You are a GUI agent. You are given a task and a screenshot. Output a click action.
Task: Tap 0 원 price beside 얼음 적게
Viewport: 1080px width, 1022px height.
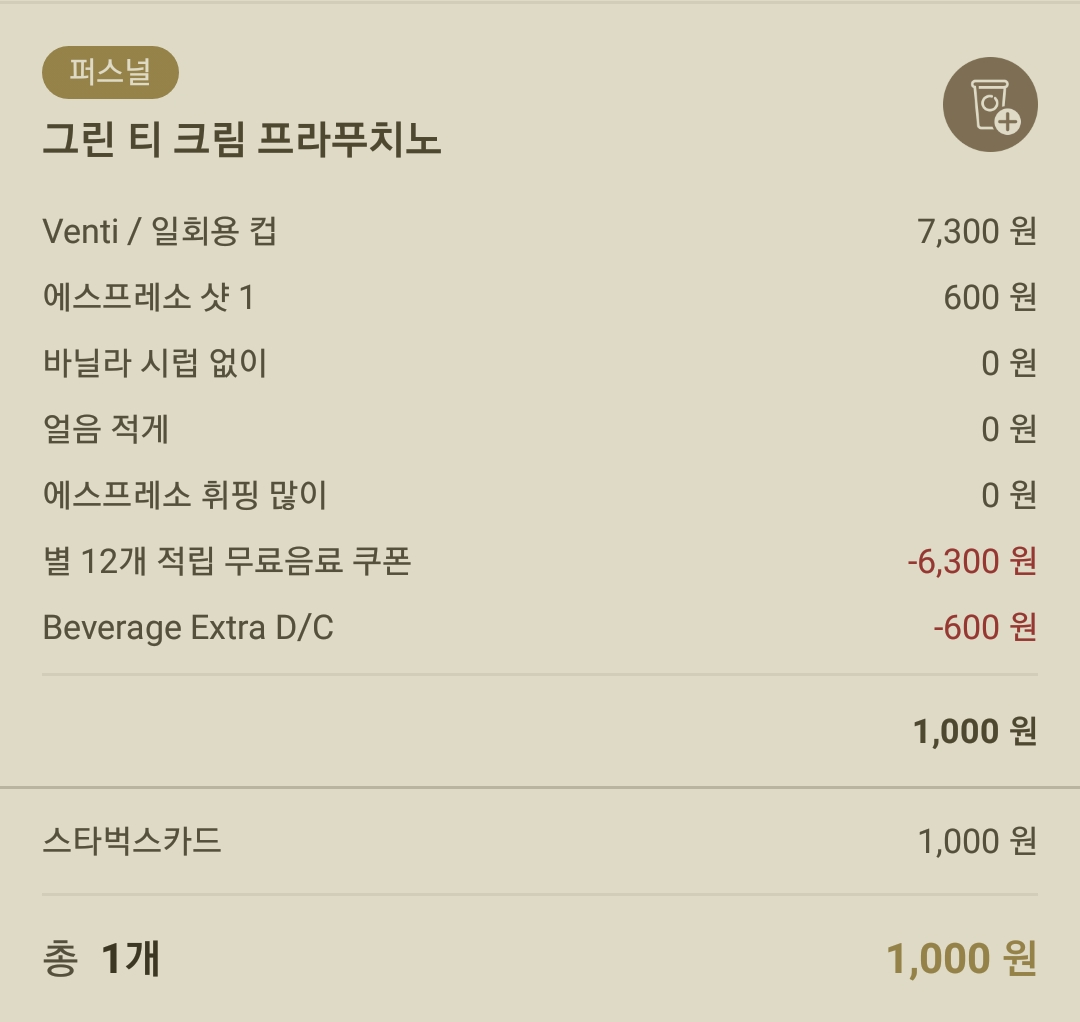1008,430
